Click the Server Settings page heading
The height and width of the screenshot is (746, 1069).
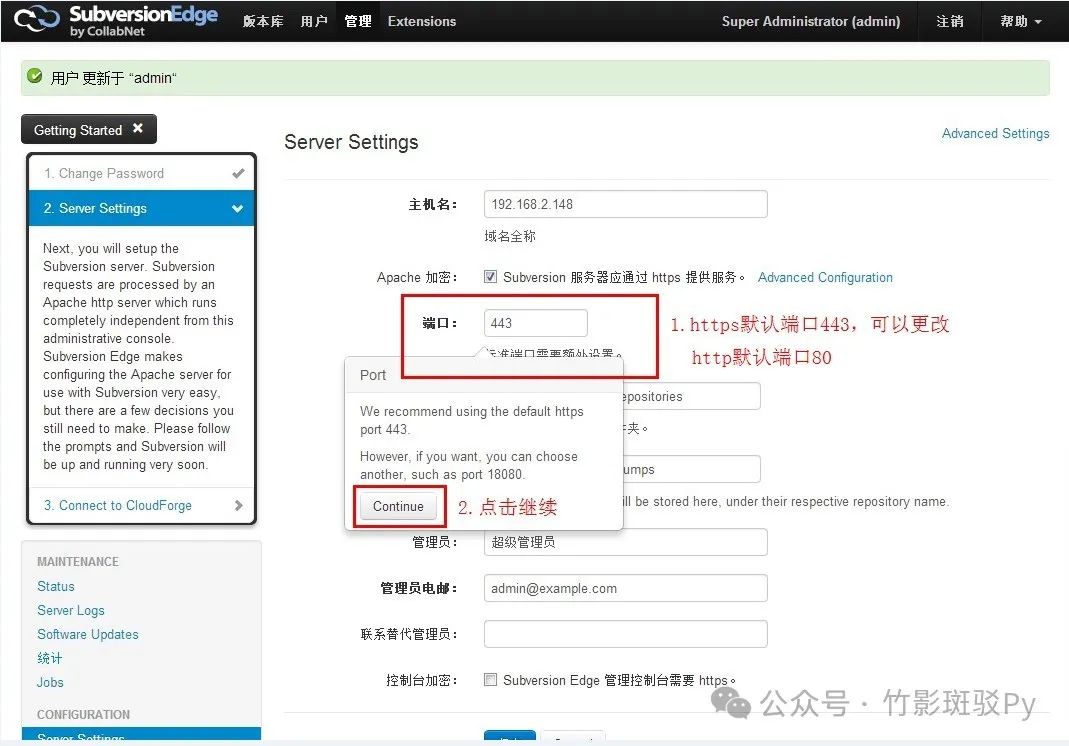pyautogui.click(x=351, y=142)
